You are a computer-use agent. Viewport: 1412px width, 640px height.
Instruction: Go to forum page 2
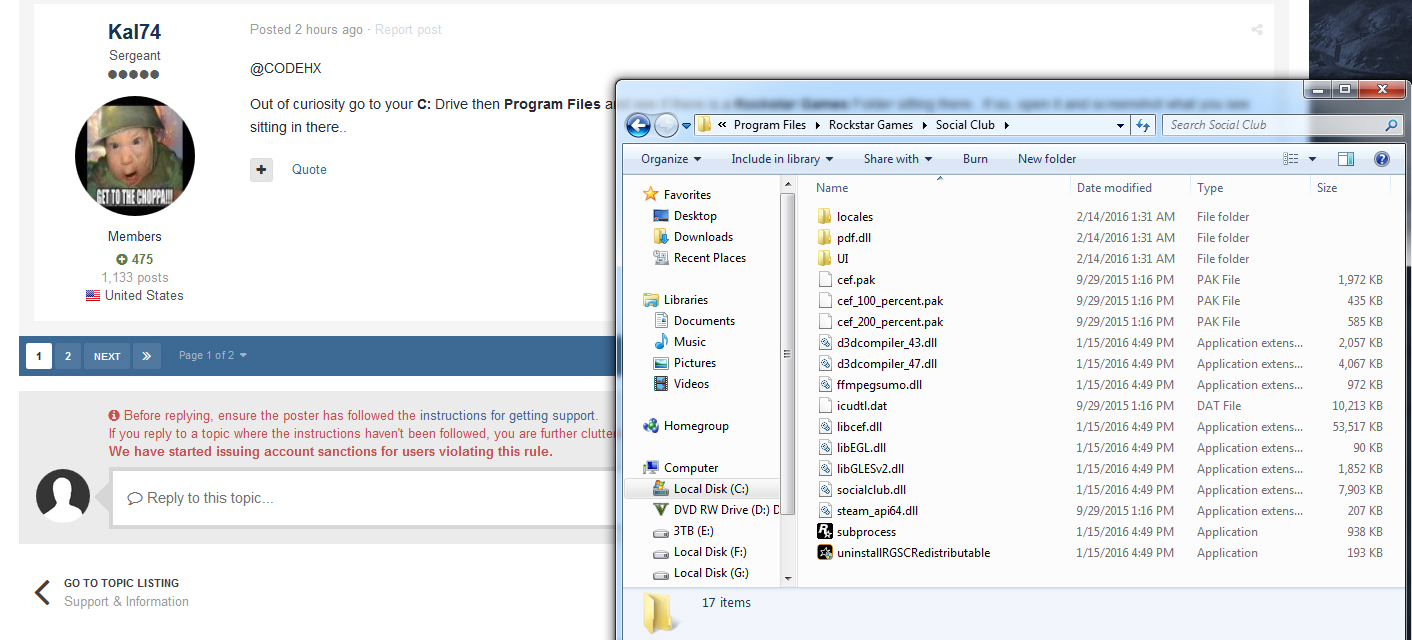[x=67, y=356]
